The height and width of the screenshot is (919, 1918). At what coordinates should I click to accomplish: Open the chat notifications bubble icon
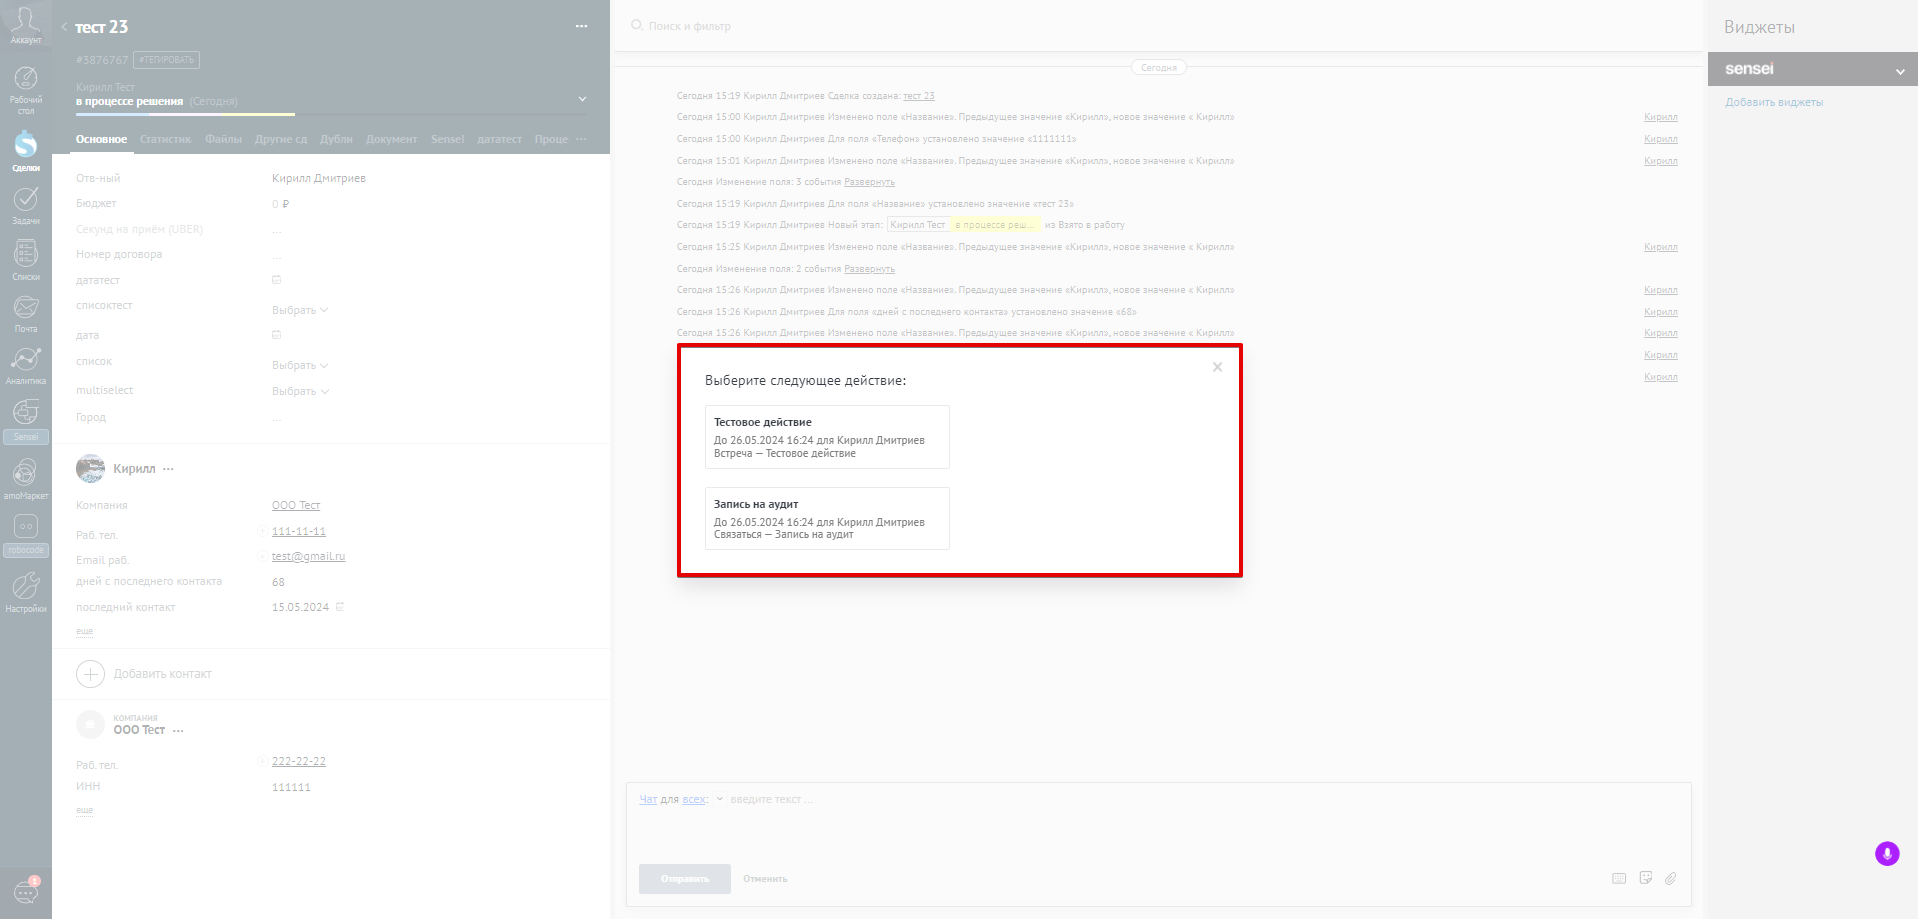pyautogui.click(x=26, y=890)
